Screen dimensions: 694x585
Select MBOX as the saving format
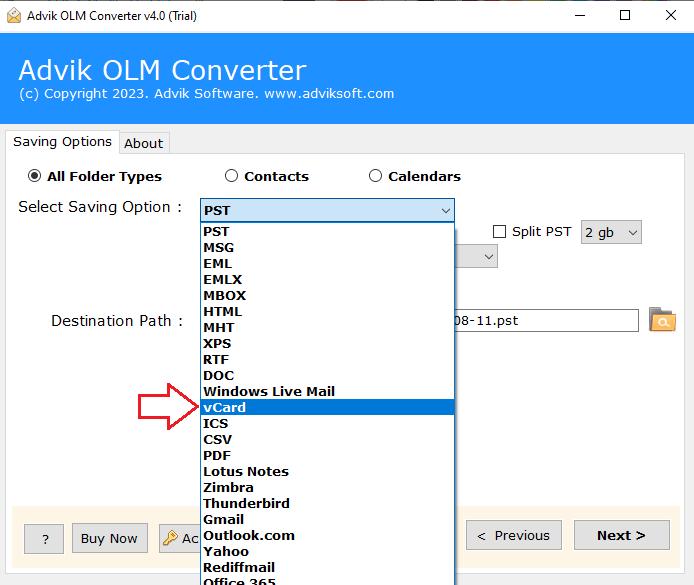click(x=328, y=295)
